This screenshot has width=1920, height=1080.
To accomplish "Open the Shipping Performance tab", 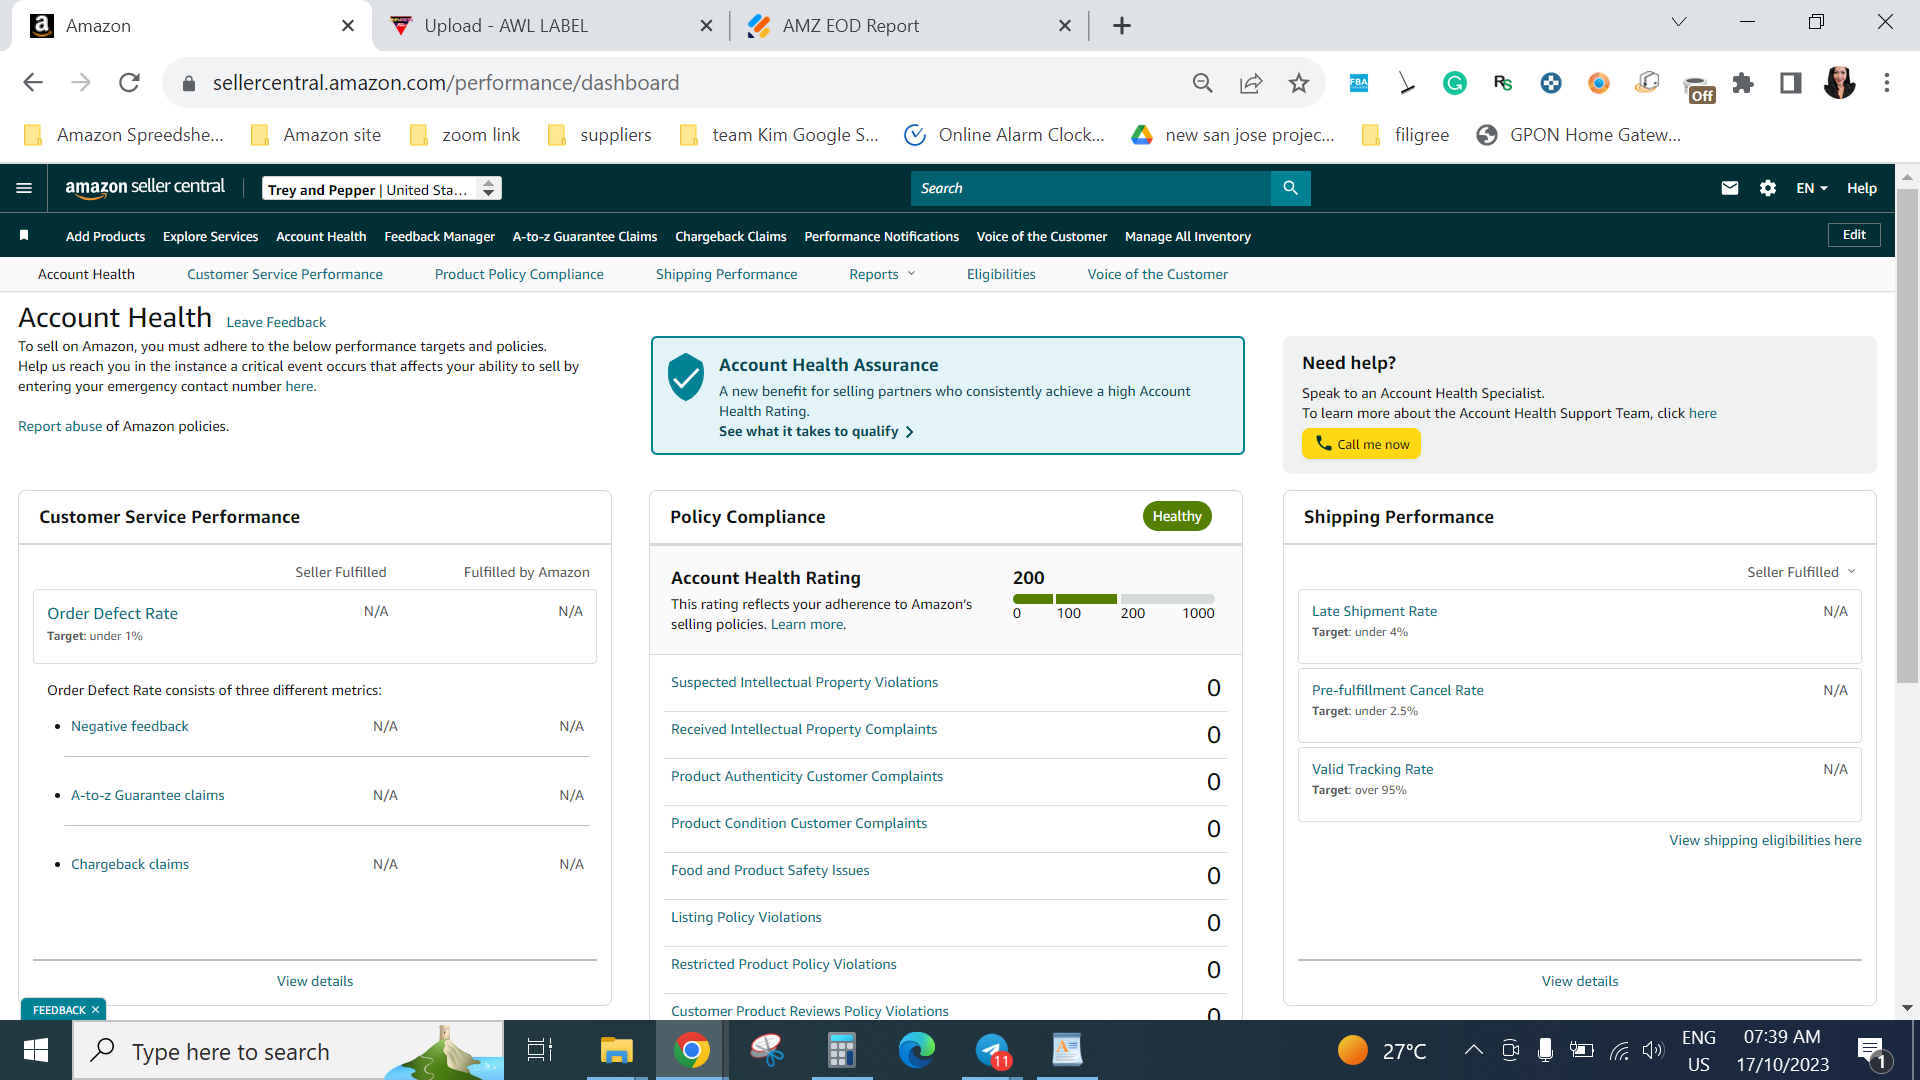I will point(726,274).
